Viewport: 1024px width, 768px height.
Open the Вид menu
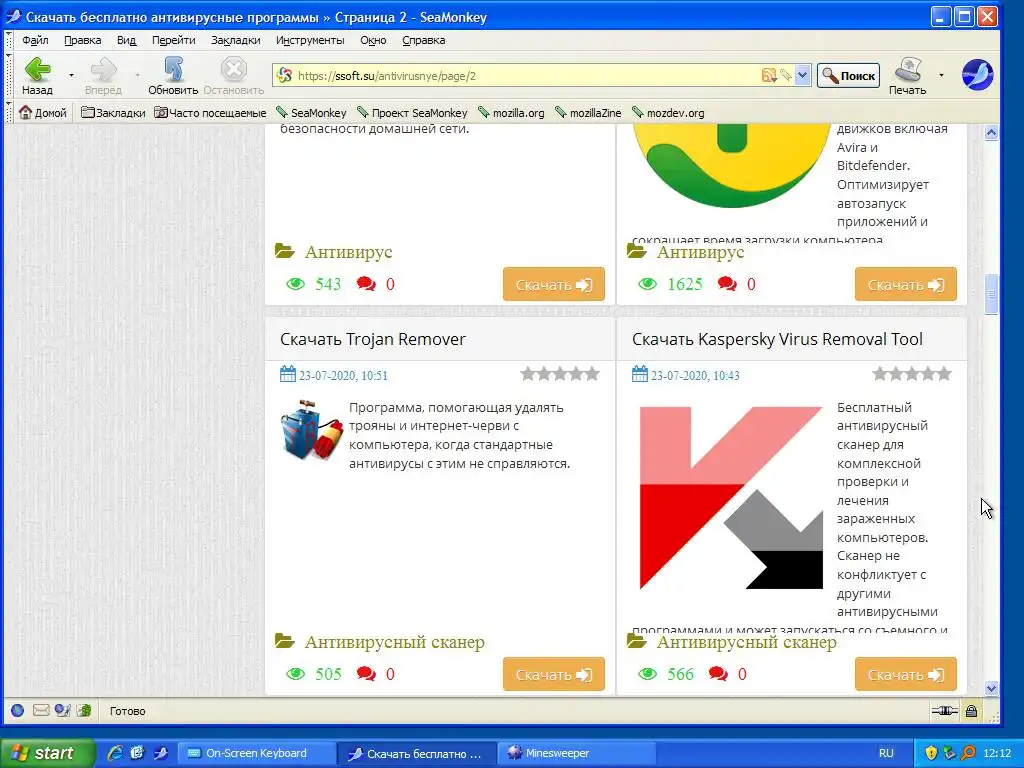(126, 40)
